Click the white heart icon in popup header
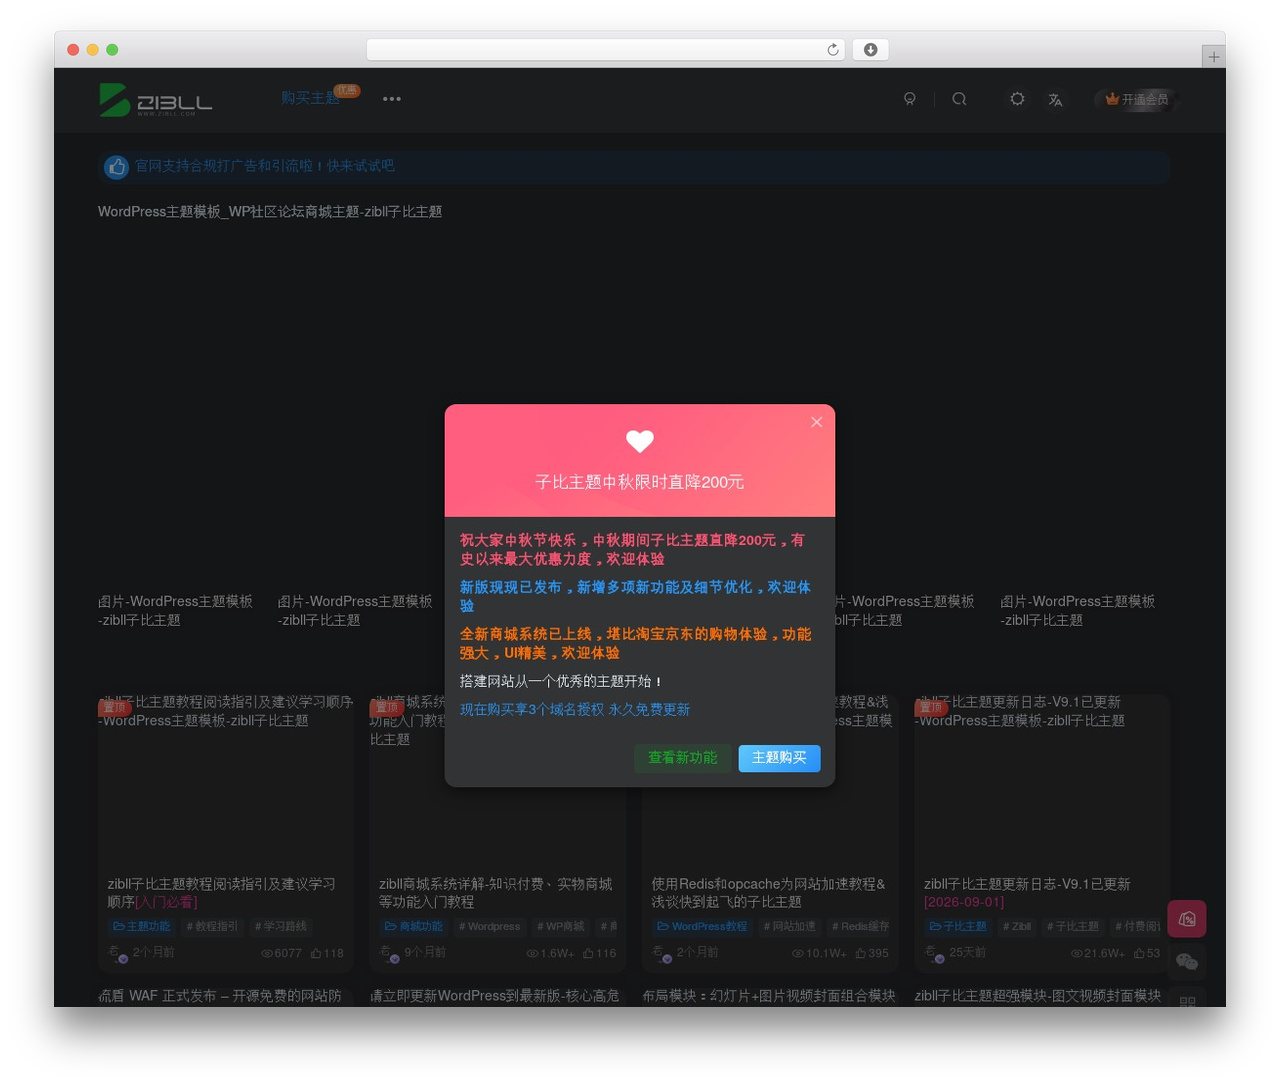 click(640, 441)
